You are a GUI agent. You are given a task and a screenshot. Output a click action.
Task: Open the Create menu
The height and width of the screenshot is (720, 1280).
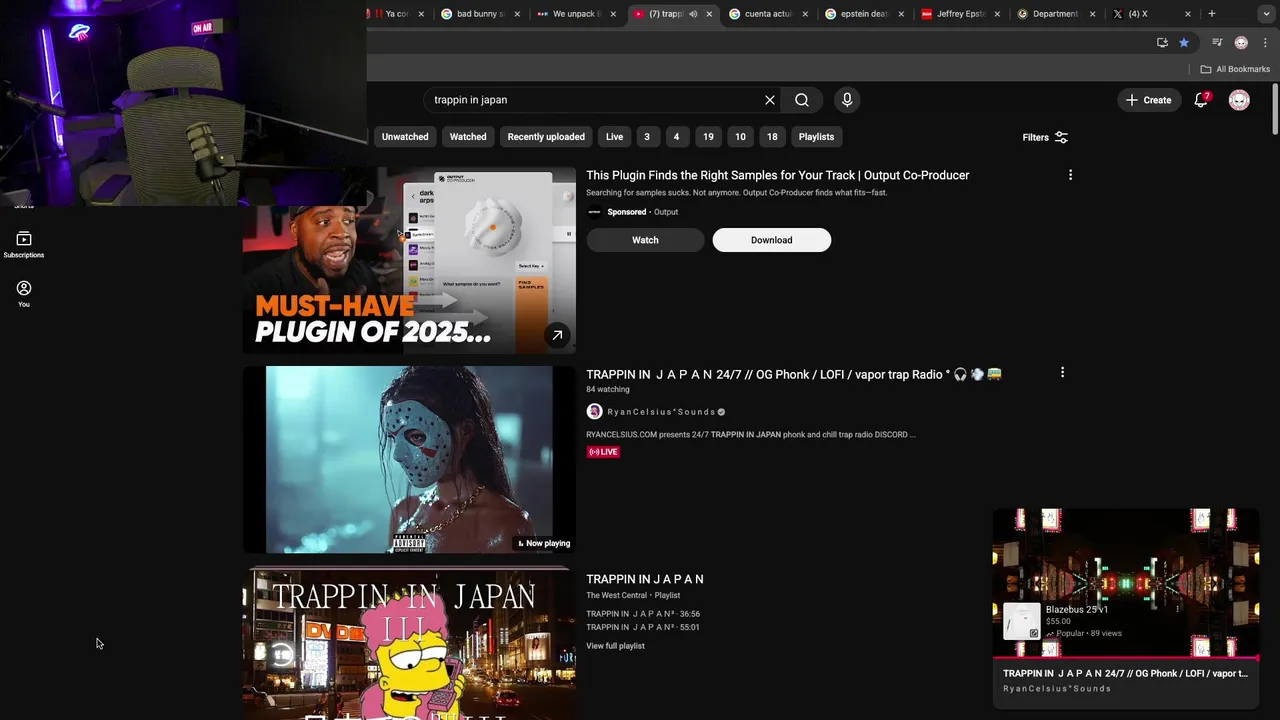point(1148,100)
